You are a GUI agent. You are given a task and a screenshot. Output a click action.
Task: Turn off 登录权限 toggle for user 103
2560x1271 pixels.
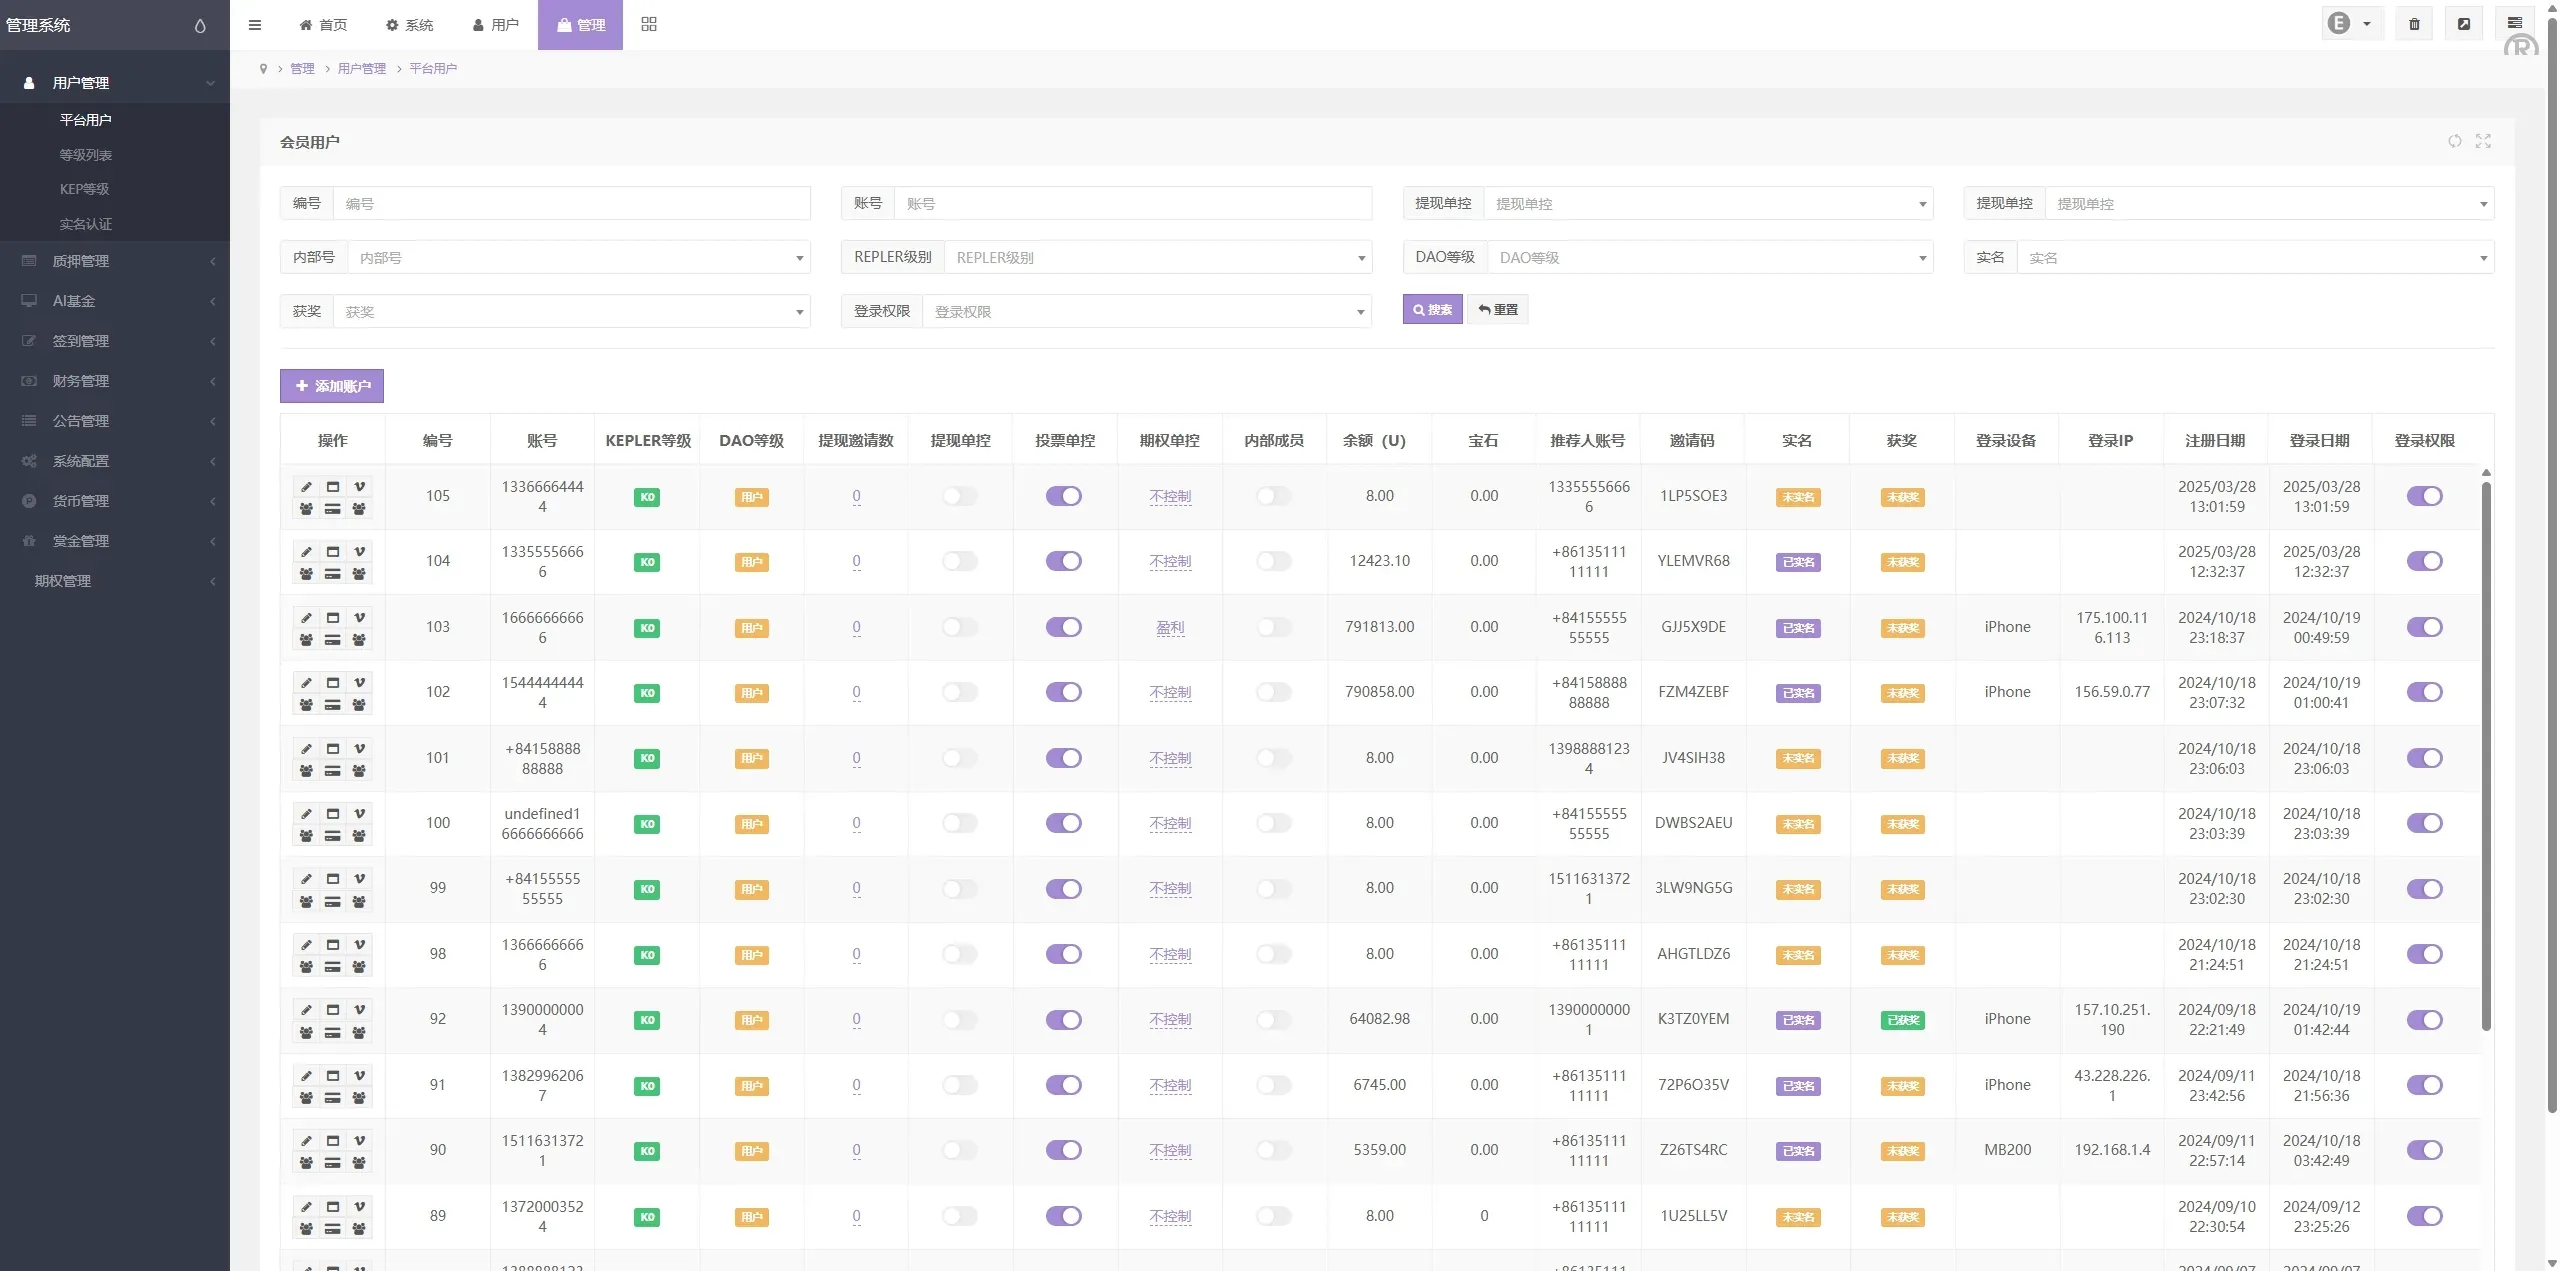pyautogui.click(x=2424, y=627)
